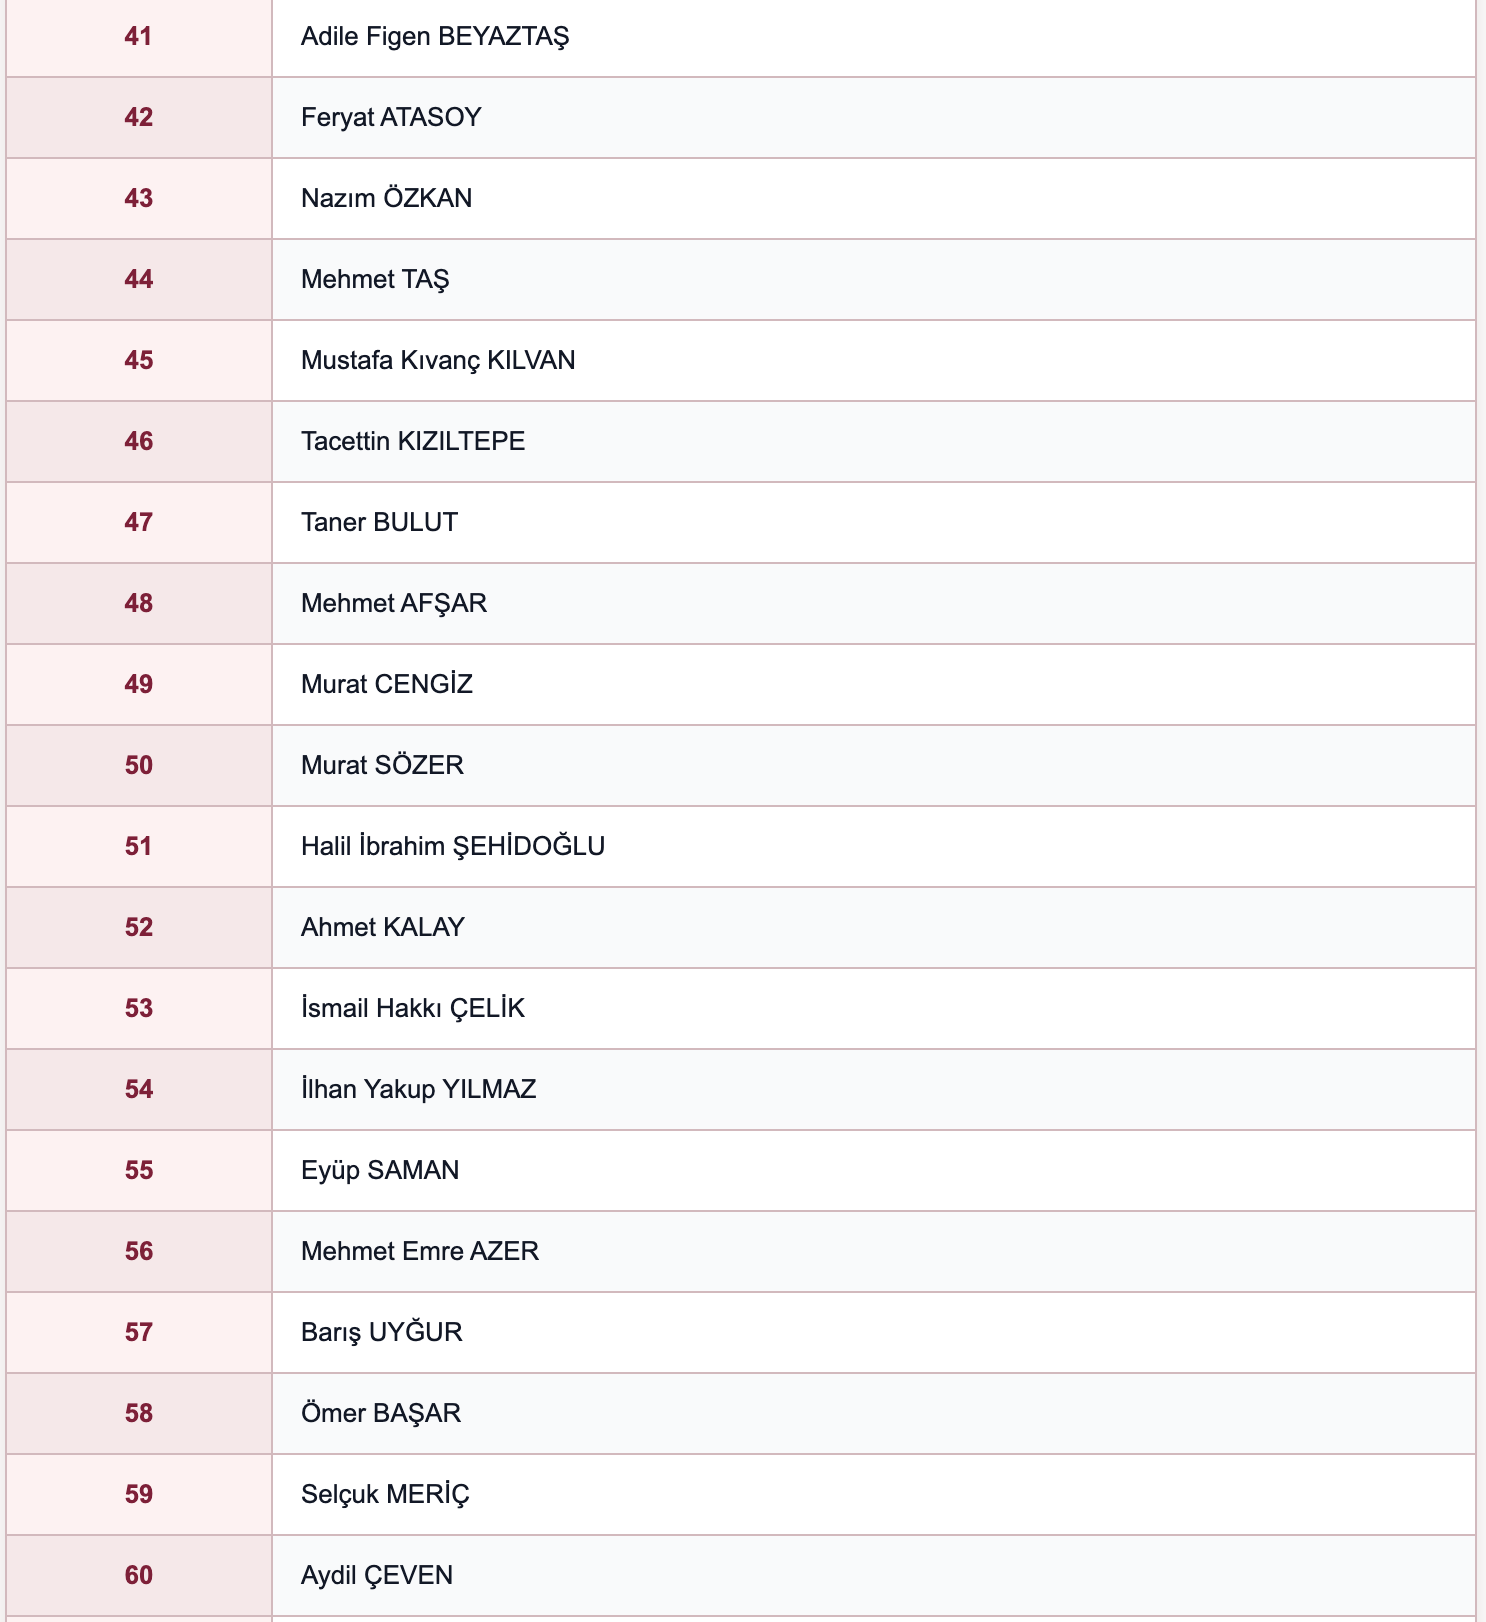Screen dimensions: 1486x1622
Task: Click on Mehmet AFŞAR entry
Action: pos(394,603)
